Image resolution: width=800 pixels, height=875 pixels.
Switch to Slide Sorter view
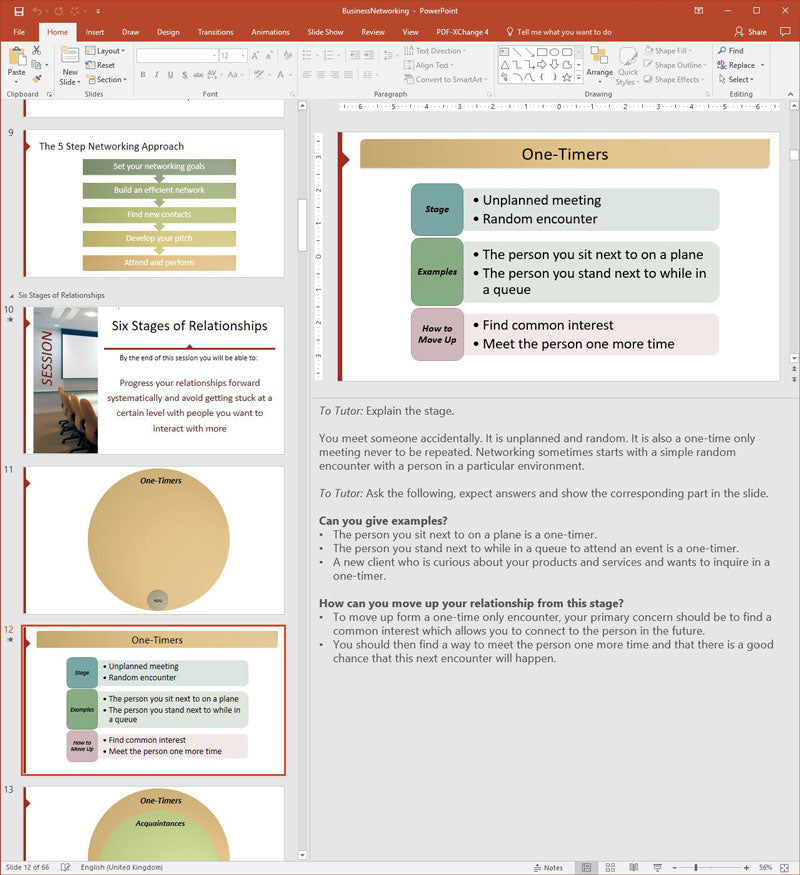pos(610,867)
